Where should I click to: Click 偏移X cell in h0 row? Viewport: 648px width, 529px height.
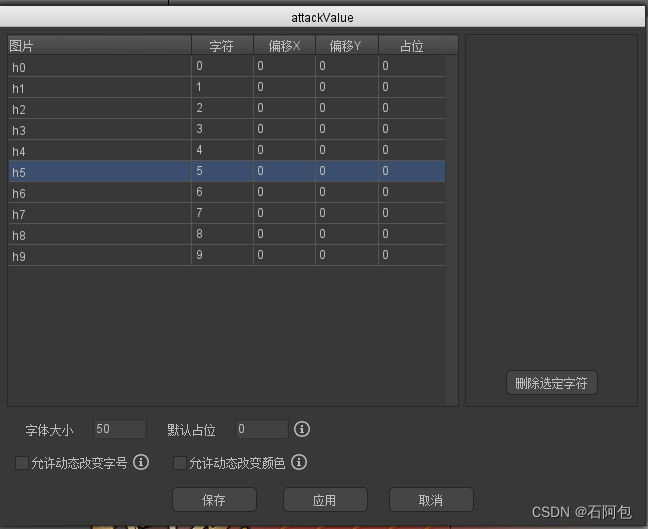click(284, 66)
